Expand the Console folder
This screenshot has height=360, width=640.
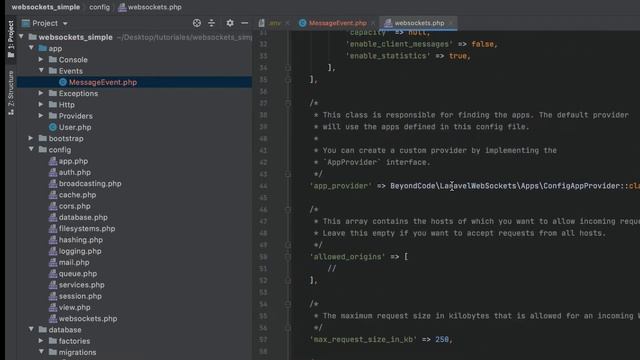[x=41, y=60]
